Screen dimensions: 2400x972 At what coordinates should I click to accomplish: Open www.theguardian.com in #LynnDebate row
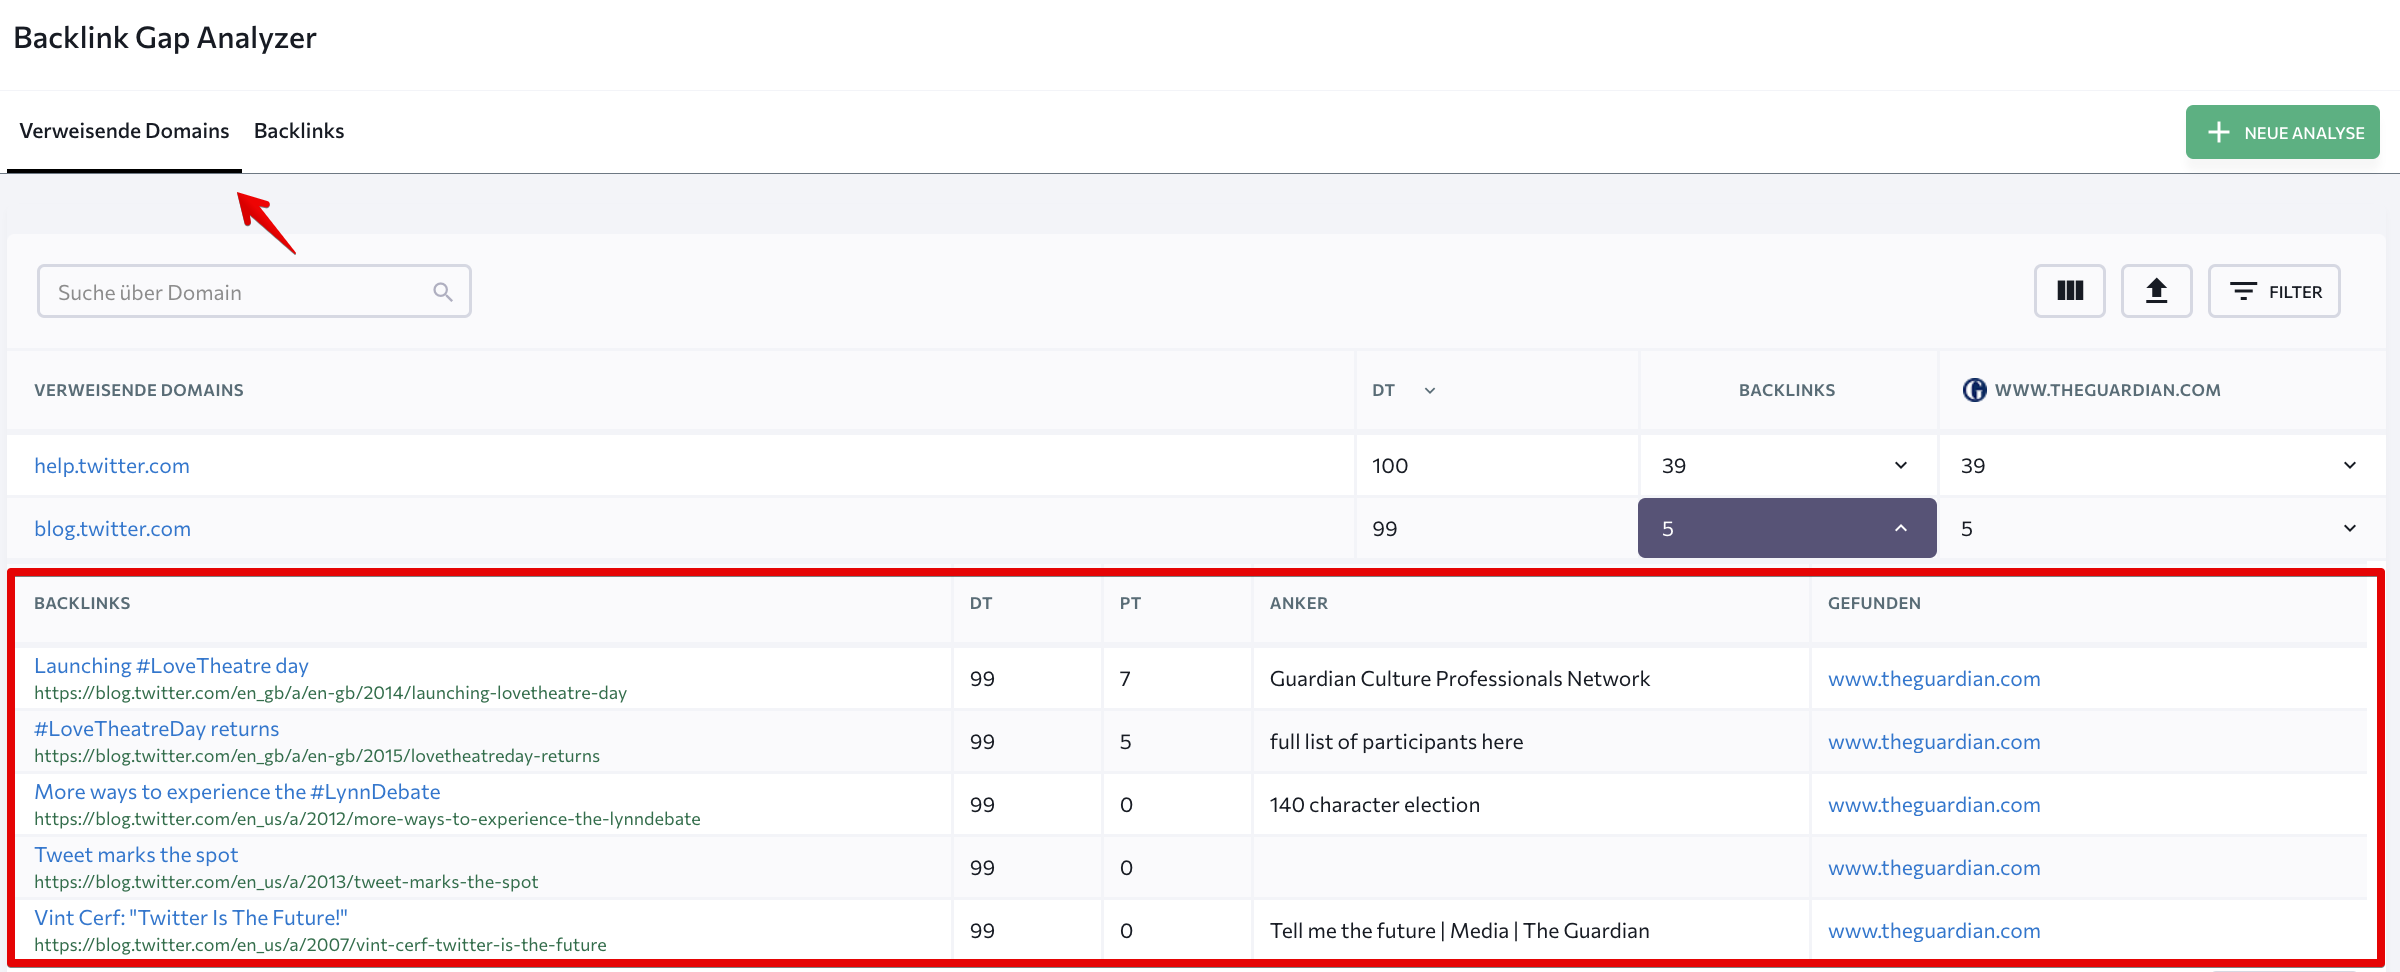pyautogui.click(x=1934, y=804)
